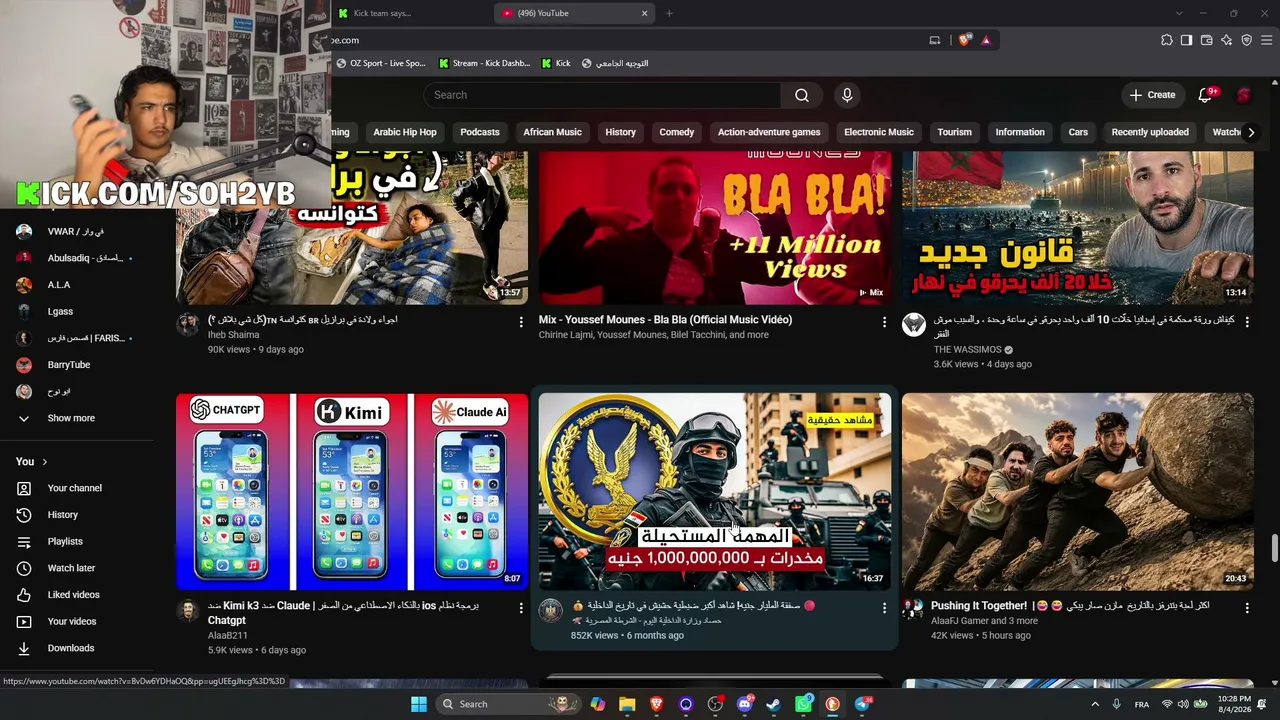Click the Brave Rewards triangle icon

coord(986,40)
